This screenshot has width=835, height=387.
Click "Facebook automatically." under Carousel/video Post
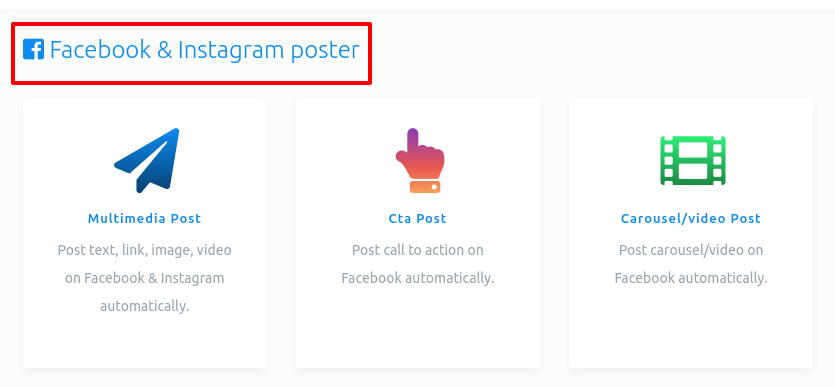pos(691,278)
